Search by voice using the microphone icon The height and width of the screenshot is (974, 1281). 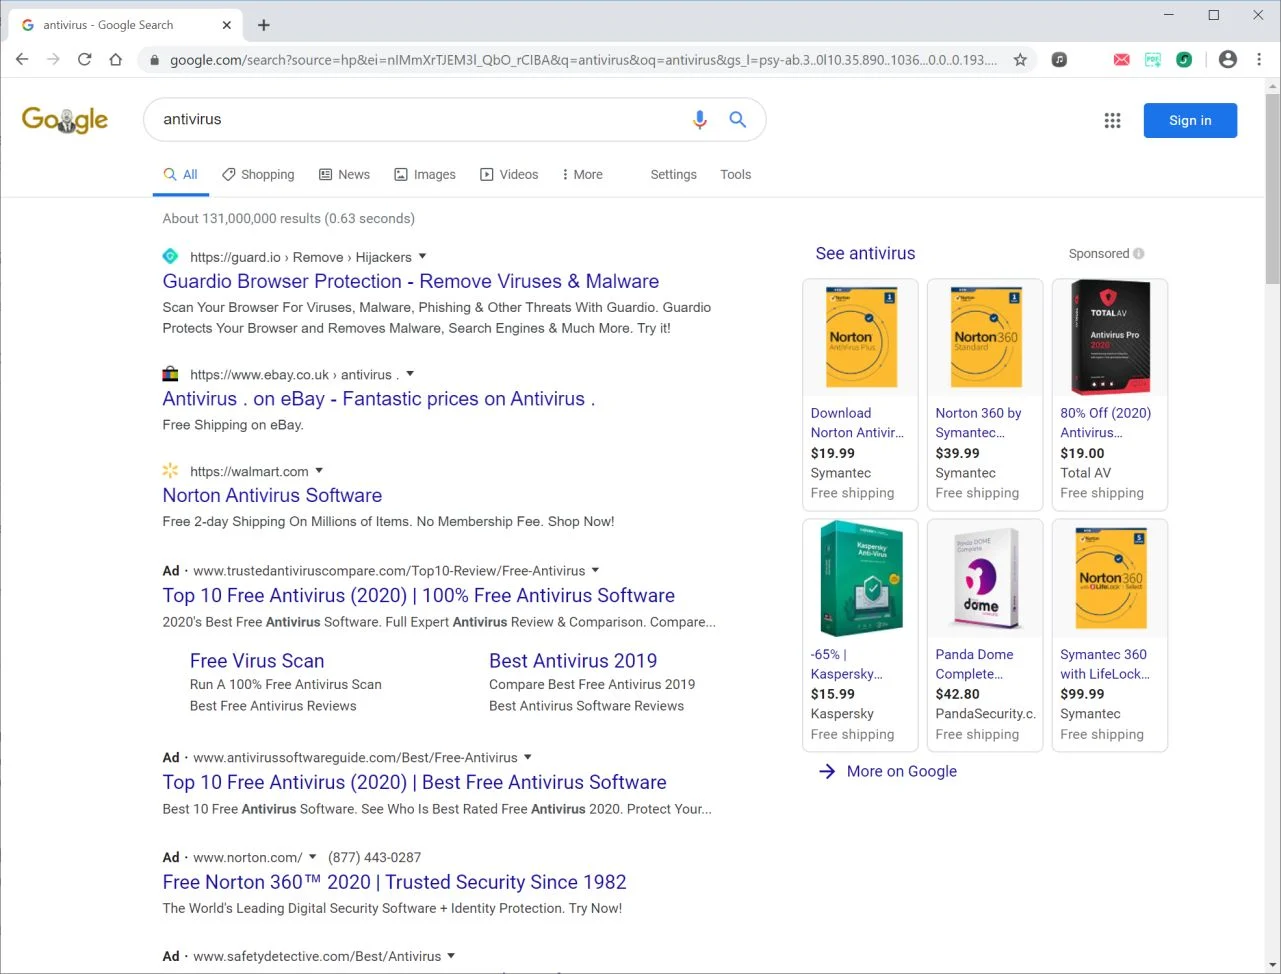coord(700,120)
